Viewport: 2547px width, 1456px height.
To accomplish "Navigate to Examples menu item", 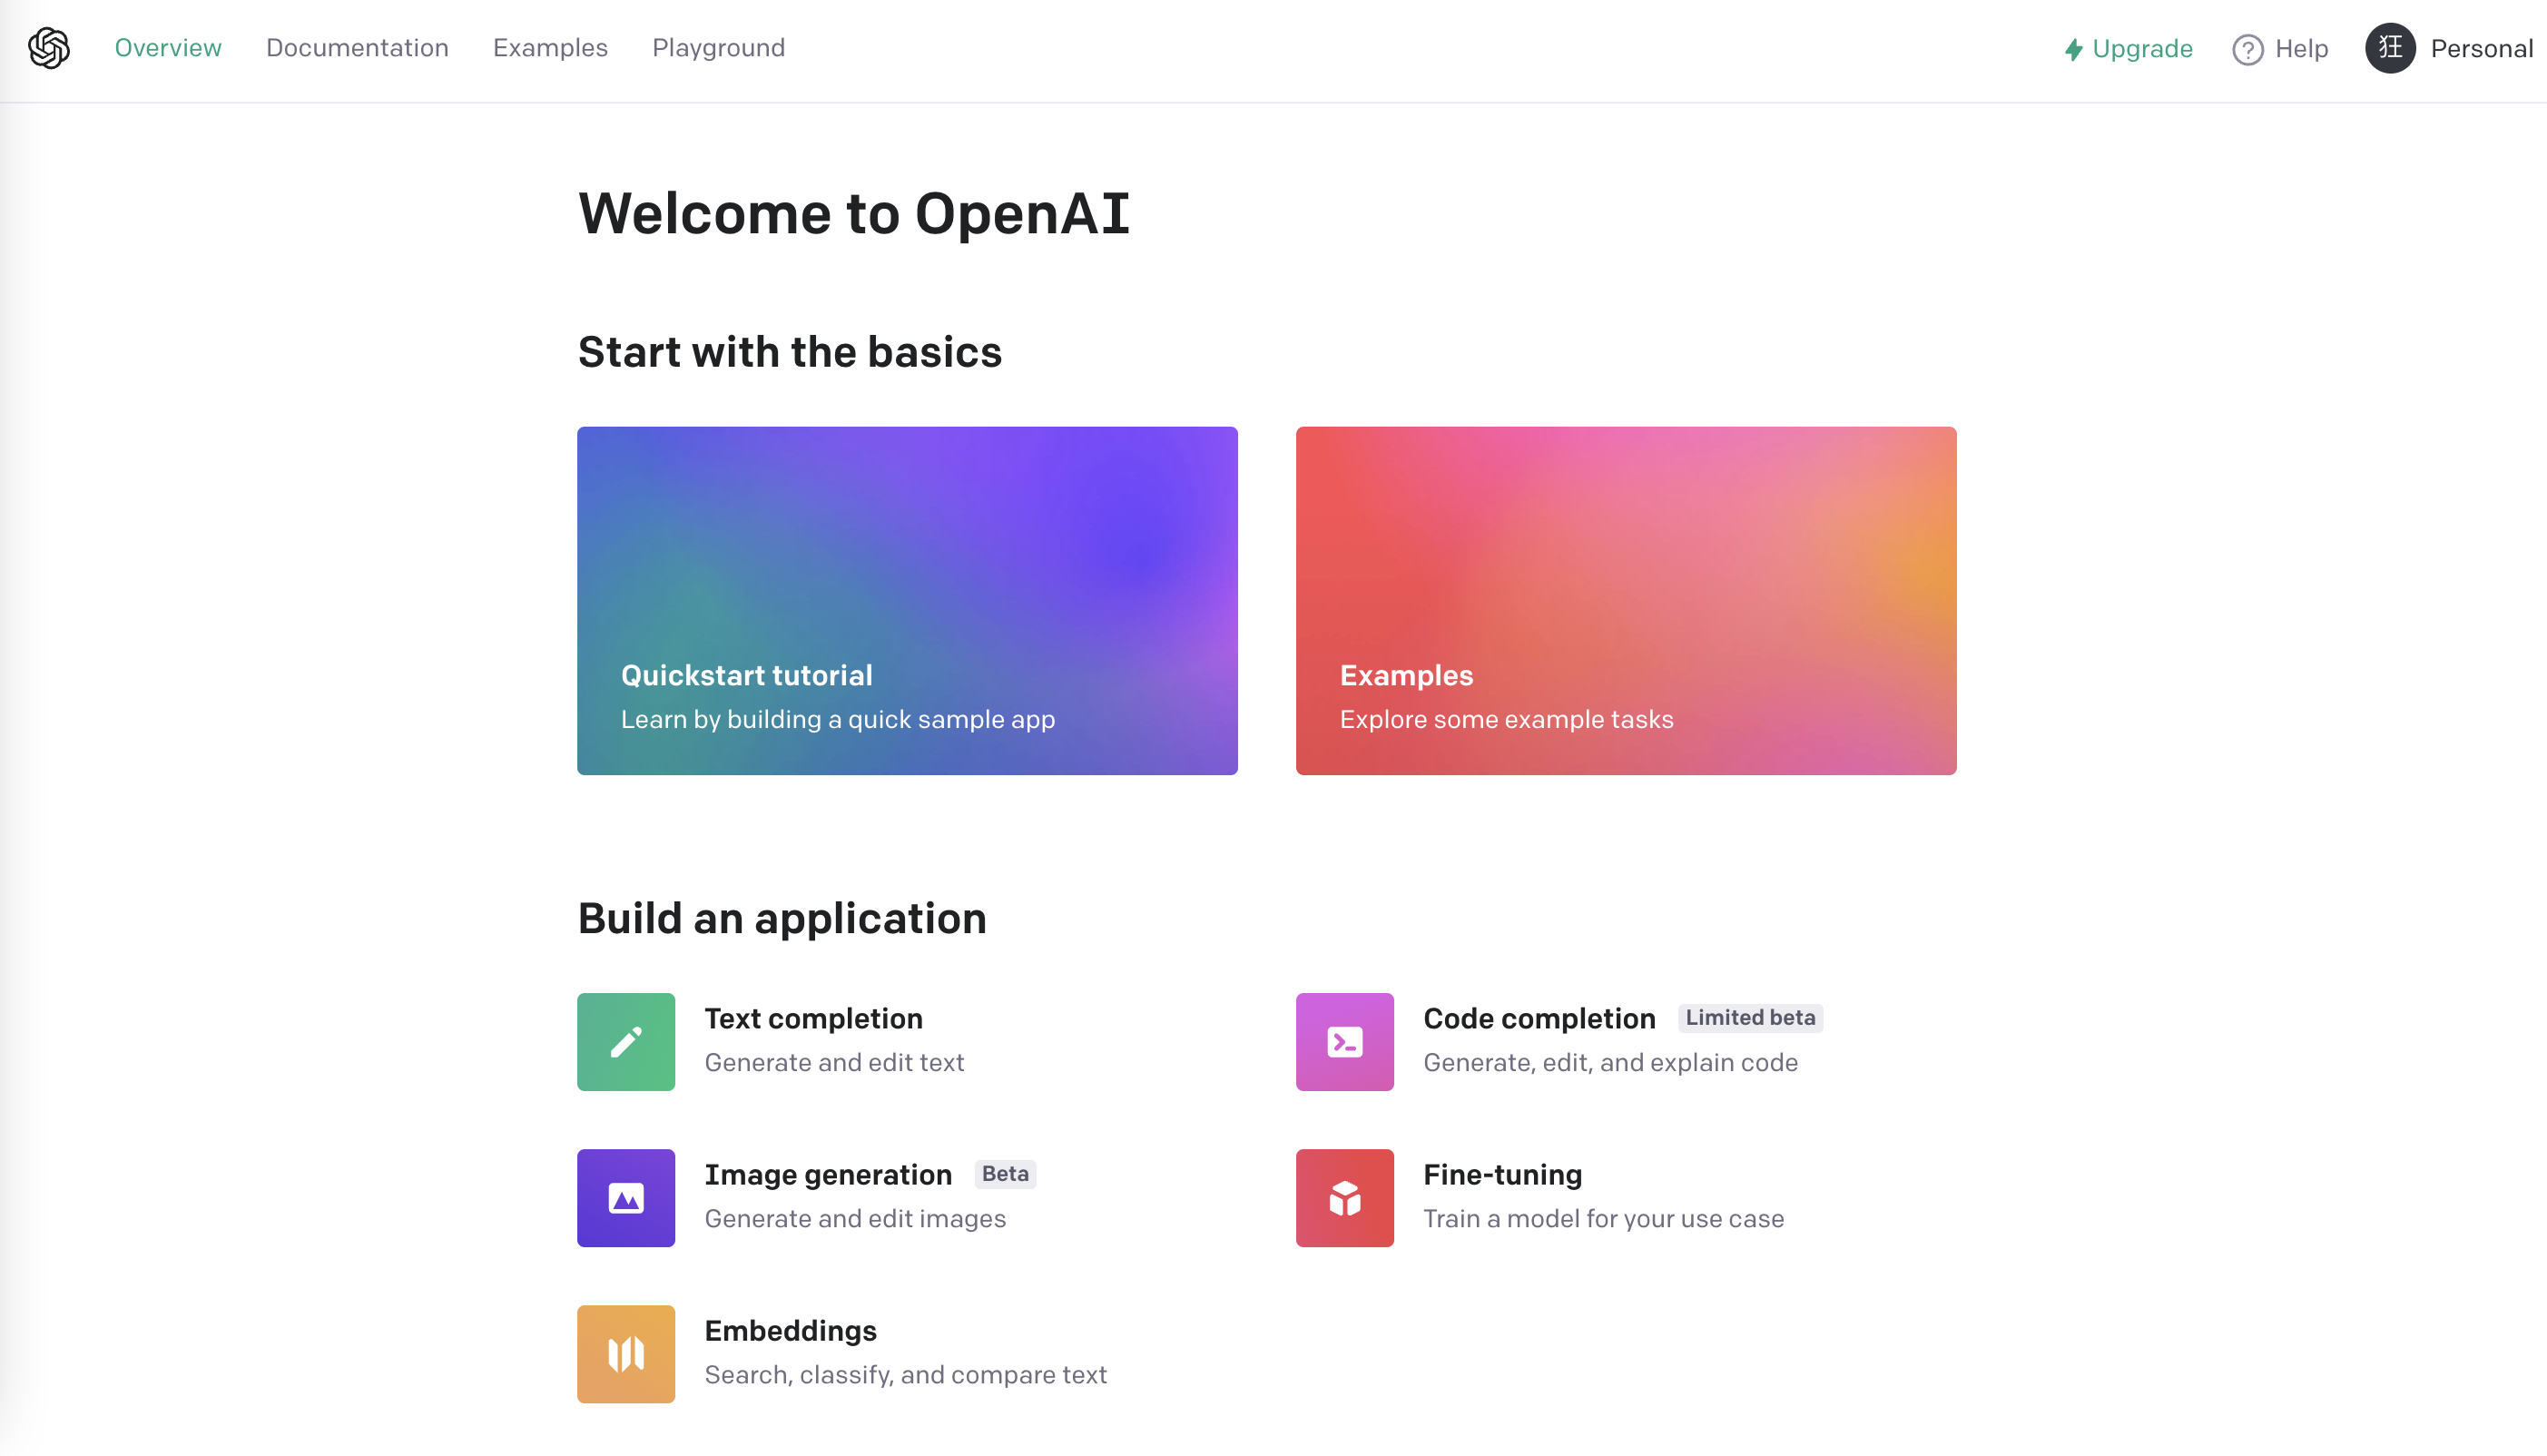I will tap(547, 47).
